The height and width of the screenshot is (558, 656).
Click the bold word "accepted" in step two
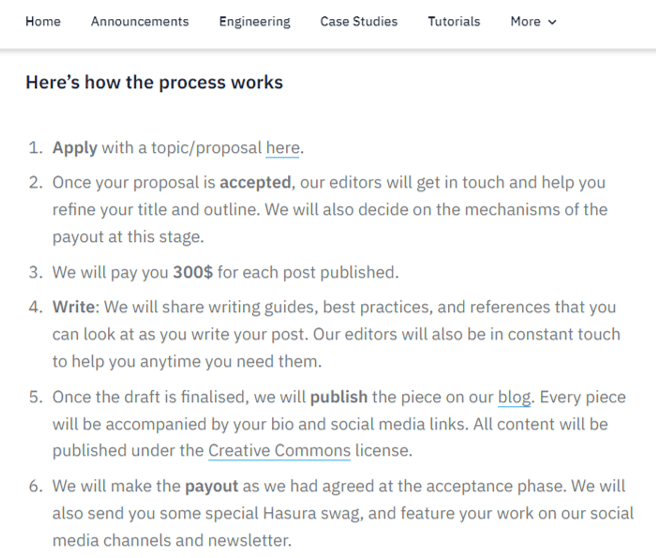click(x=256, y=183)
